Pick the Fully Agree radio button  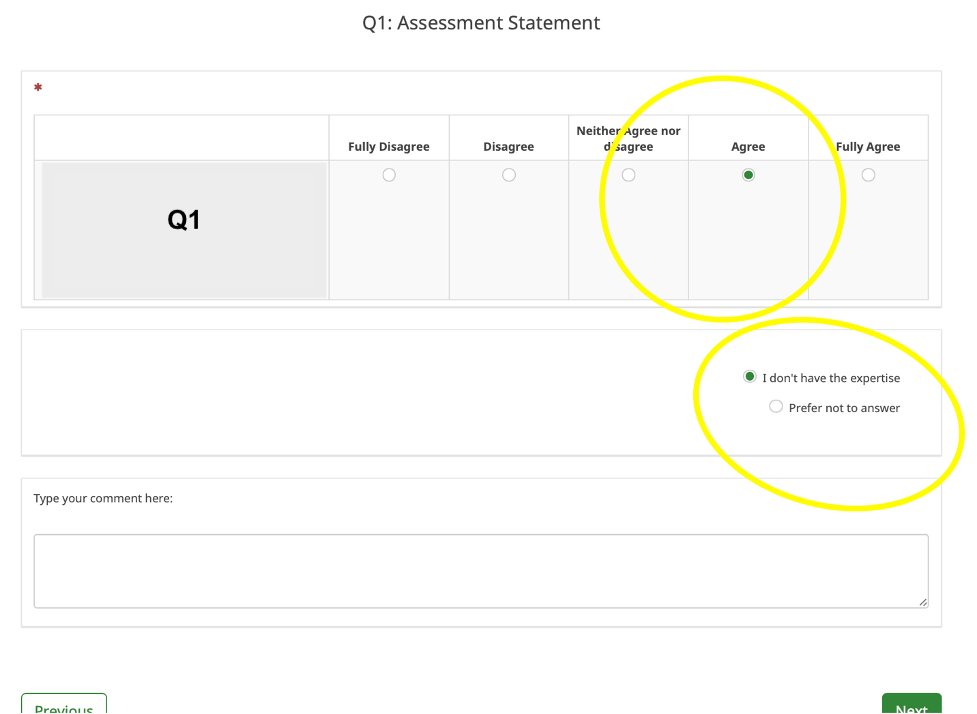(x=868, y=175)
